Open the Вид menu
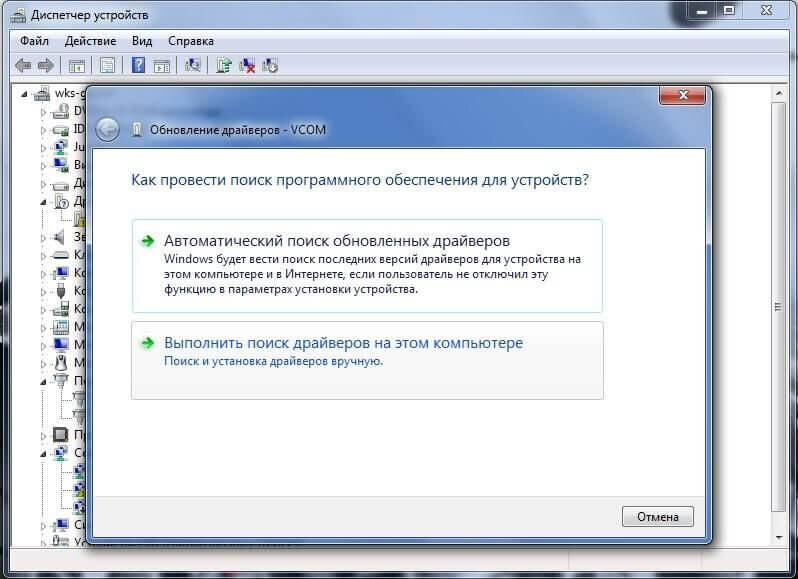This screenshot has width=798, height=579. click(142, 41)
